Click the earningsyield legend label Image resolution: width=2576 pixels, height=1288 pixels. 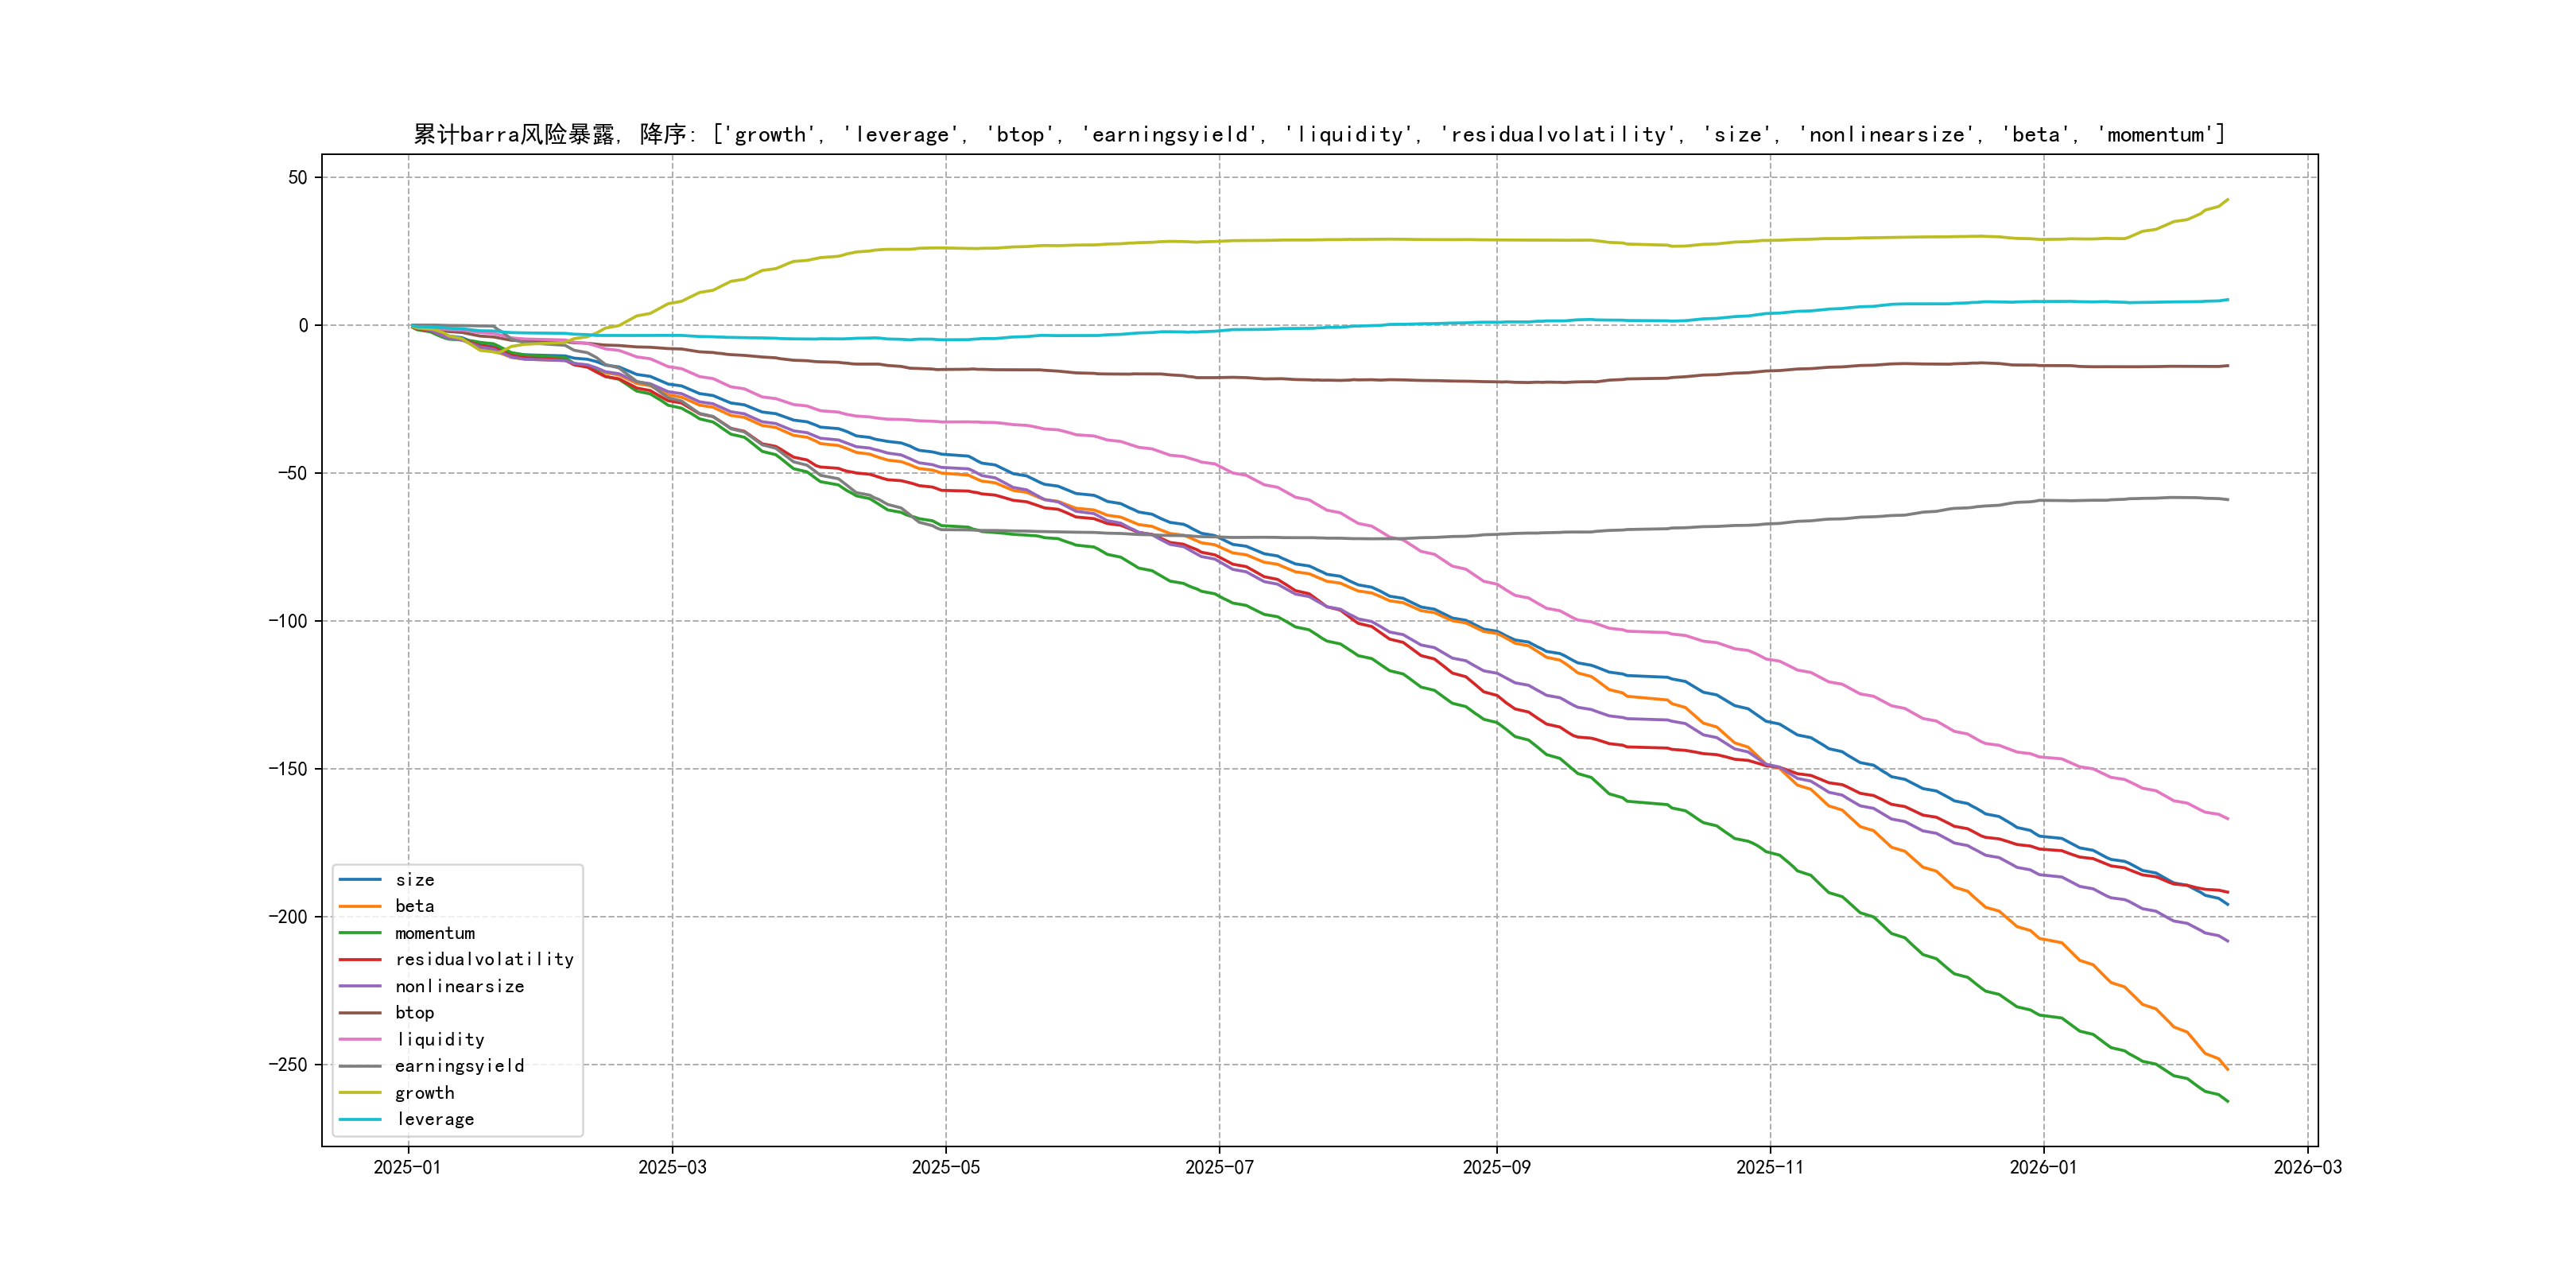pyautogui.click(x=459, y=1066)
